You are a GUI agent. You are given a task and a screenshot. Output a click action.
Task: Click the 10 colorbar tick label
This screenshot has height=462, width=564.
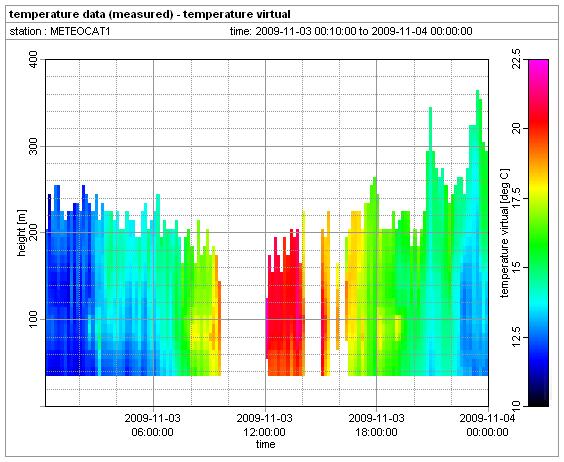tap(516, 406)
